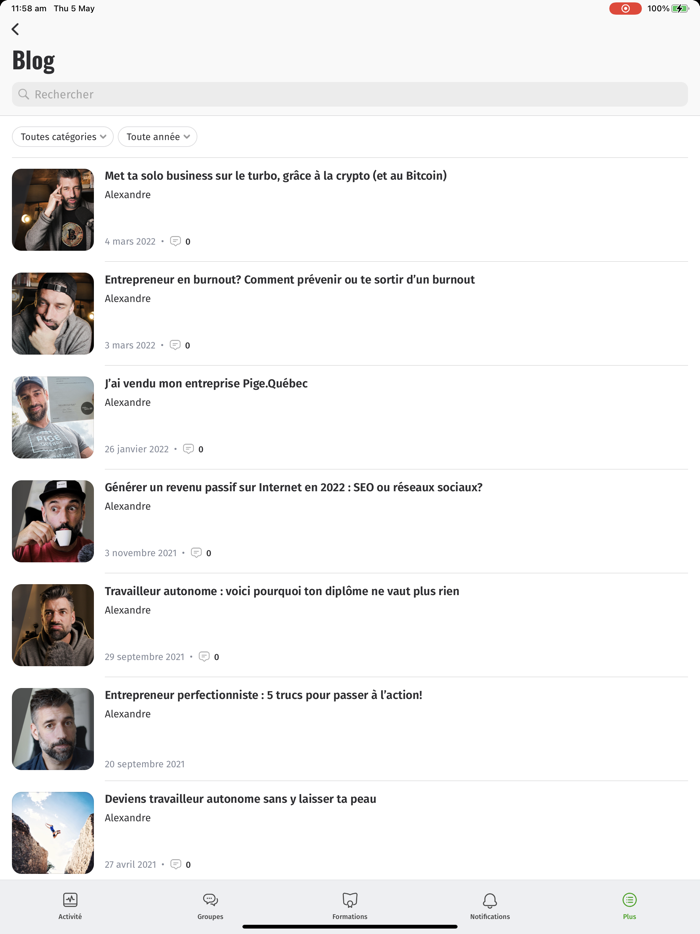Open the Groupes tab icon
This screenshot has width=700, height=934.
click(x=210, y=899)
